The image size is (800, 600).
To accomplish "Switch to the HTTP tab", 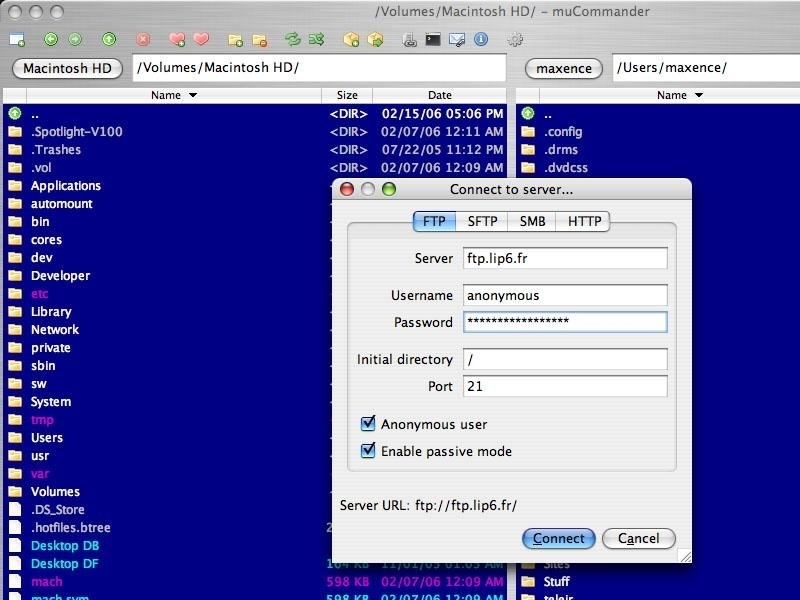I will coord(584,221).
